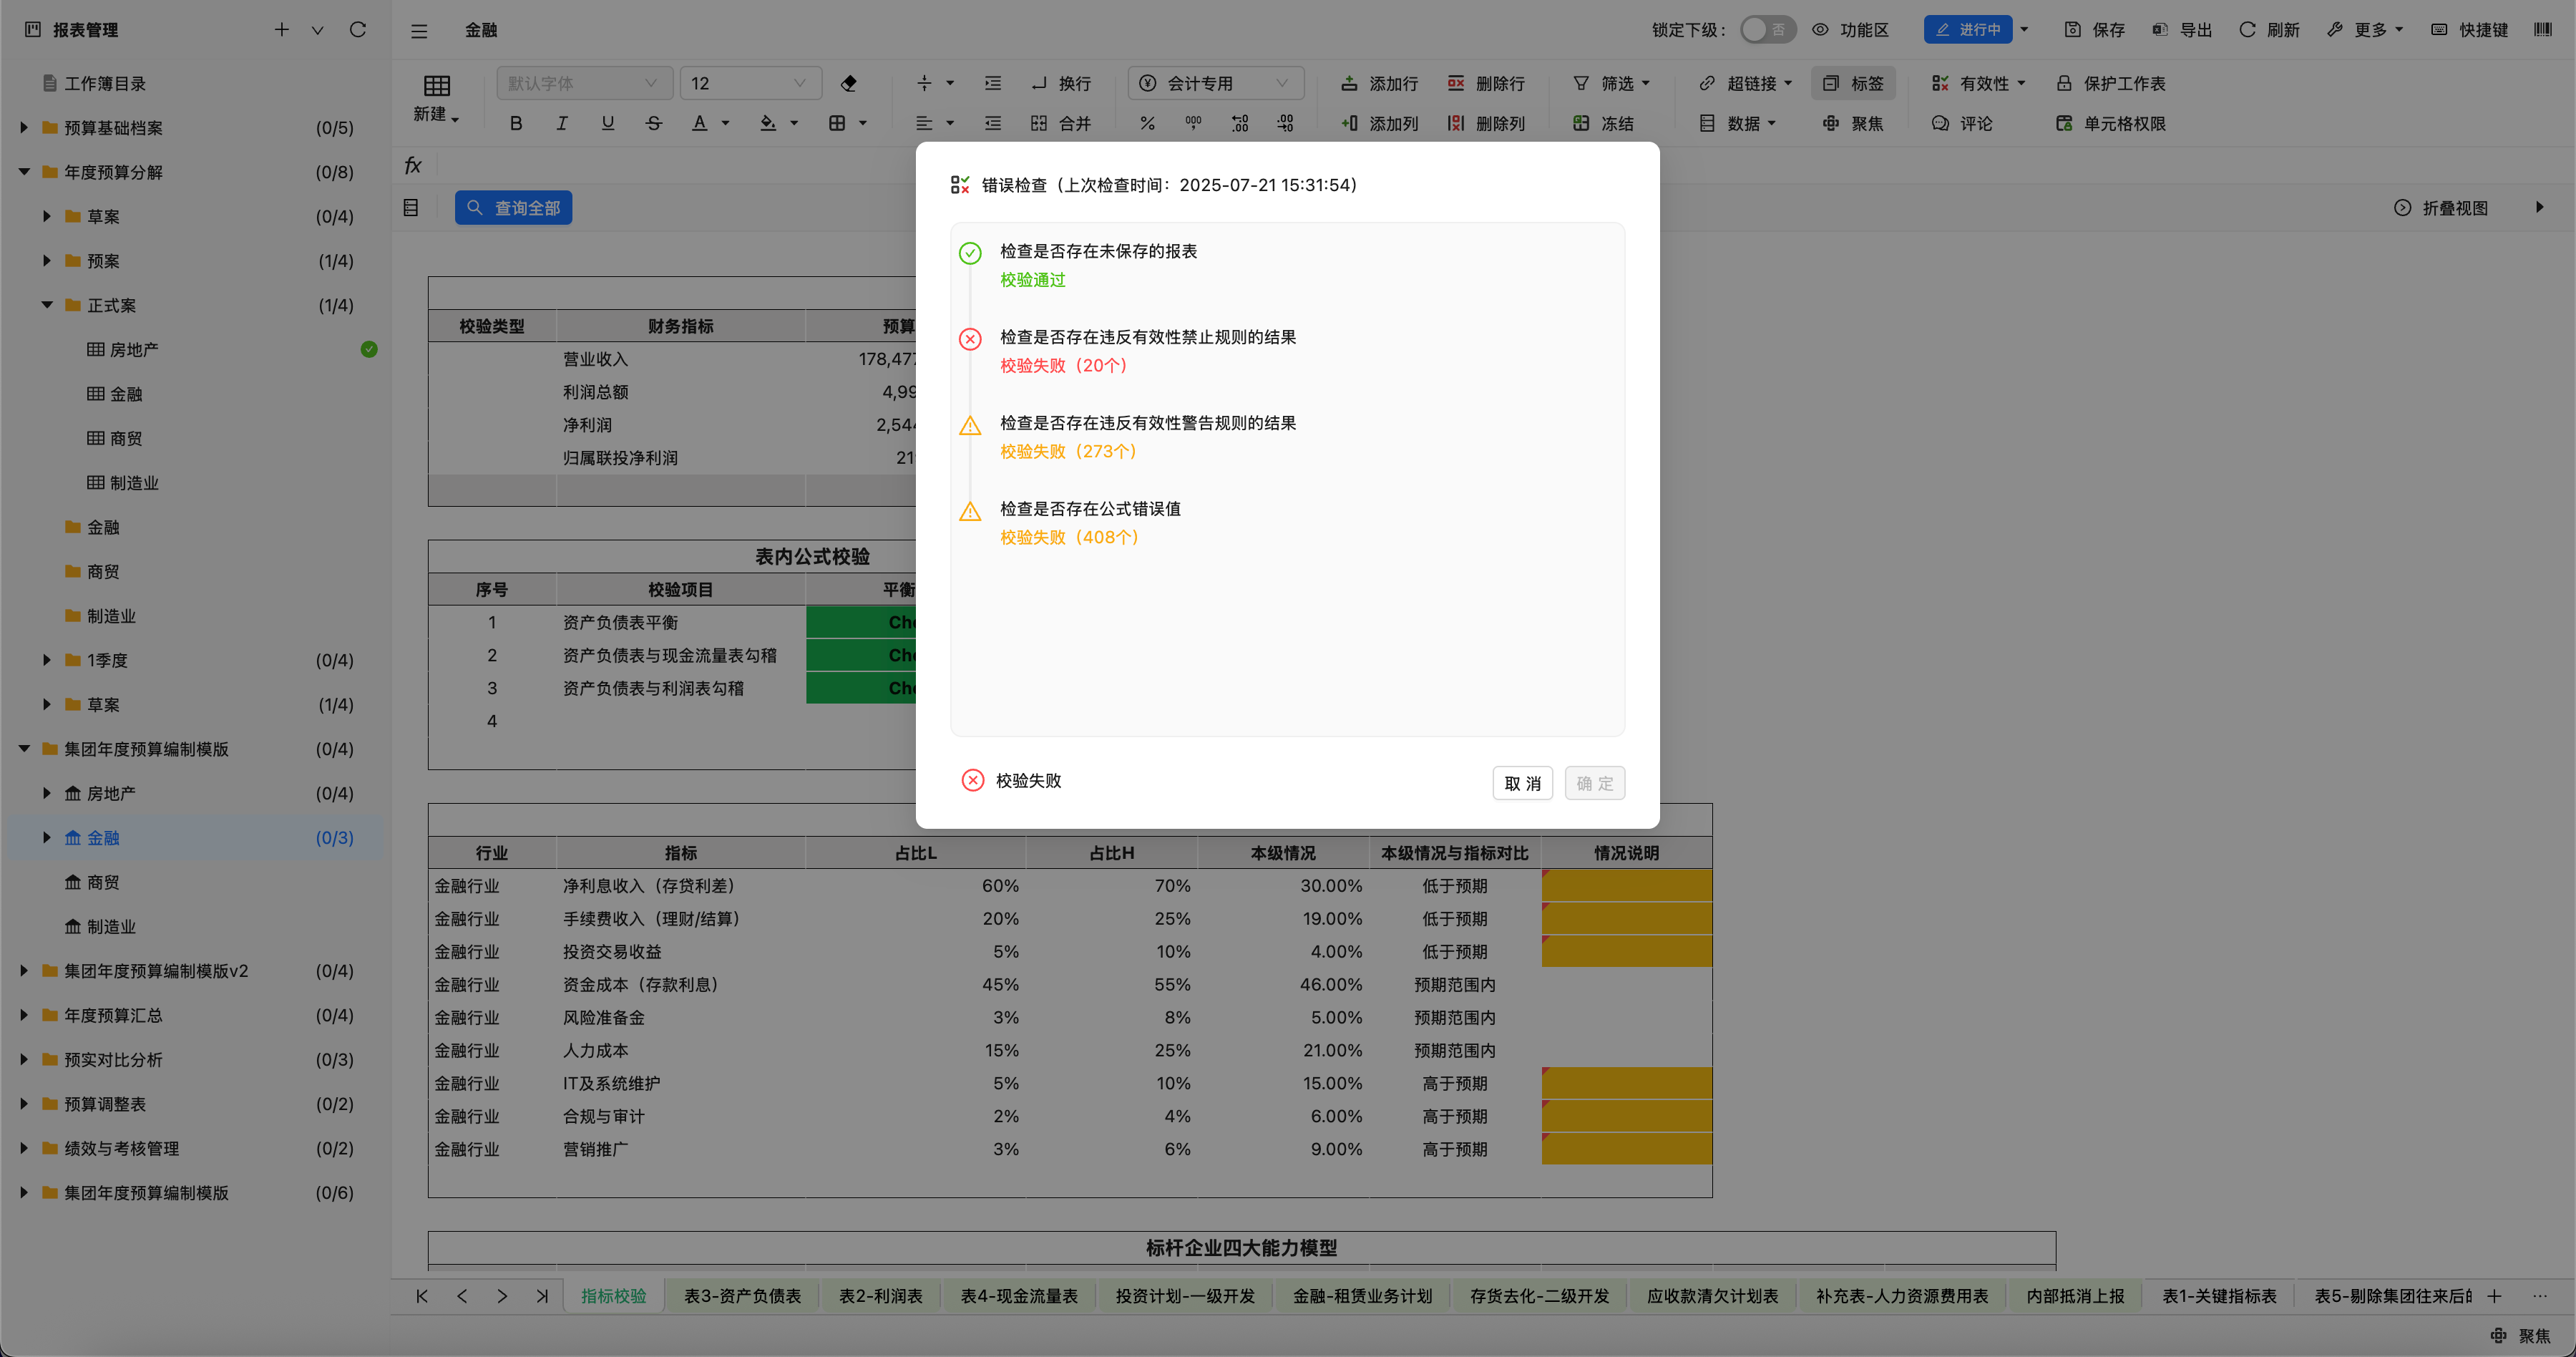Open the 表4-现金流量表 sheet tab
The width and height of the screenshot is (2576, 1357).
pos(1019,1296)
